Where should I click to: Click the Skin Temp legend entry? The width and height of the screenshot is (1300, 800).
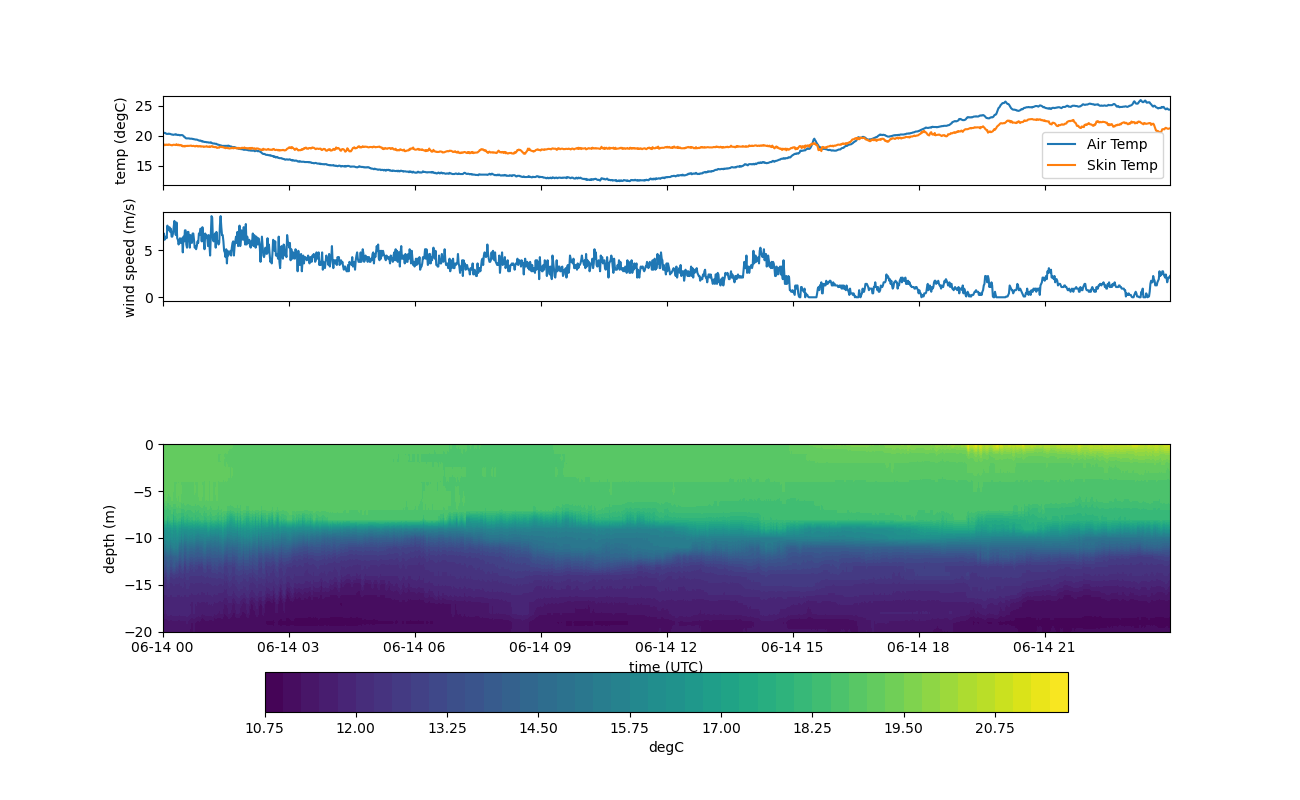tap(1122, 166)
